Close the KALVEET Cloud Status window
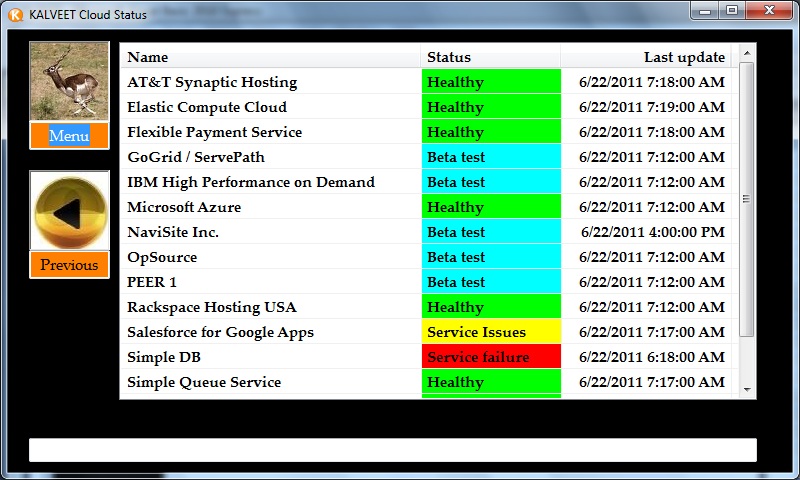The height and width of the screenshot is (480, 800). click(769, 11)
